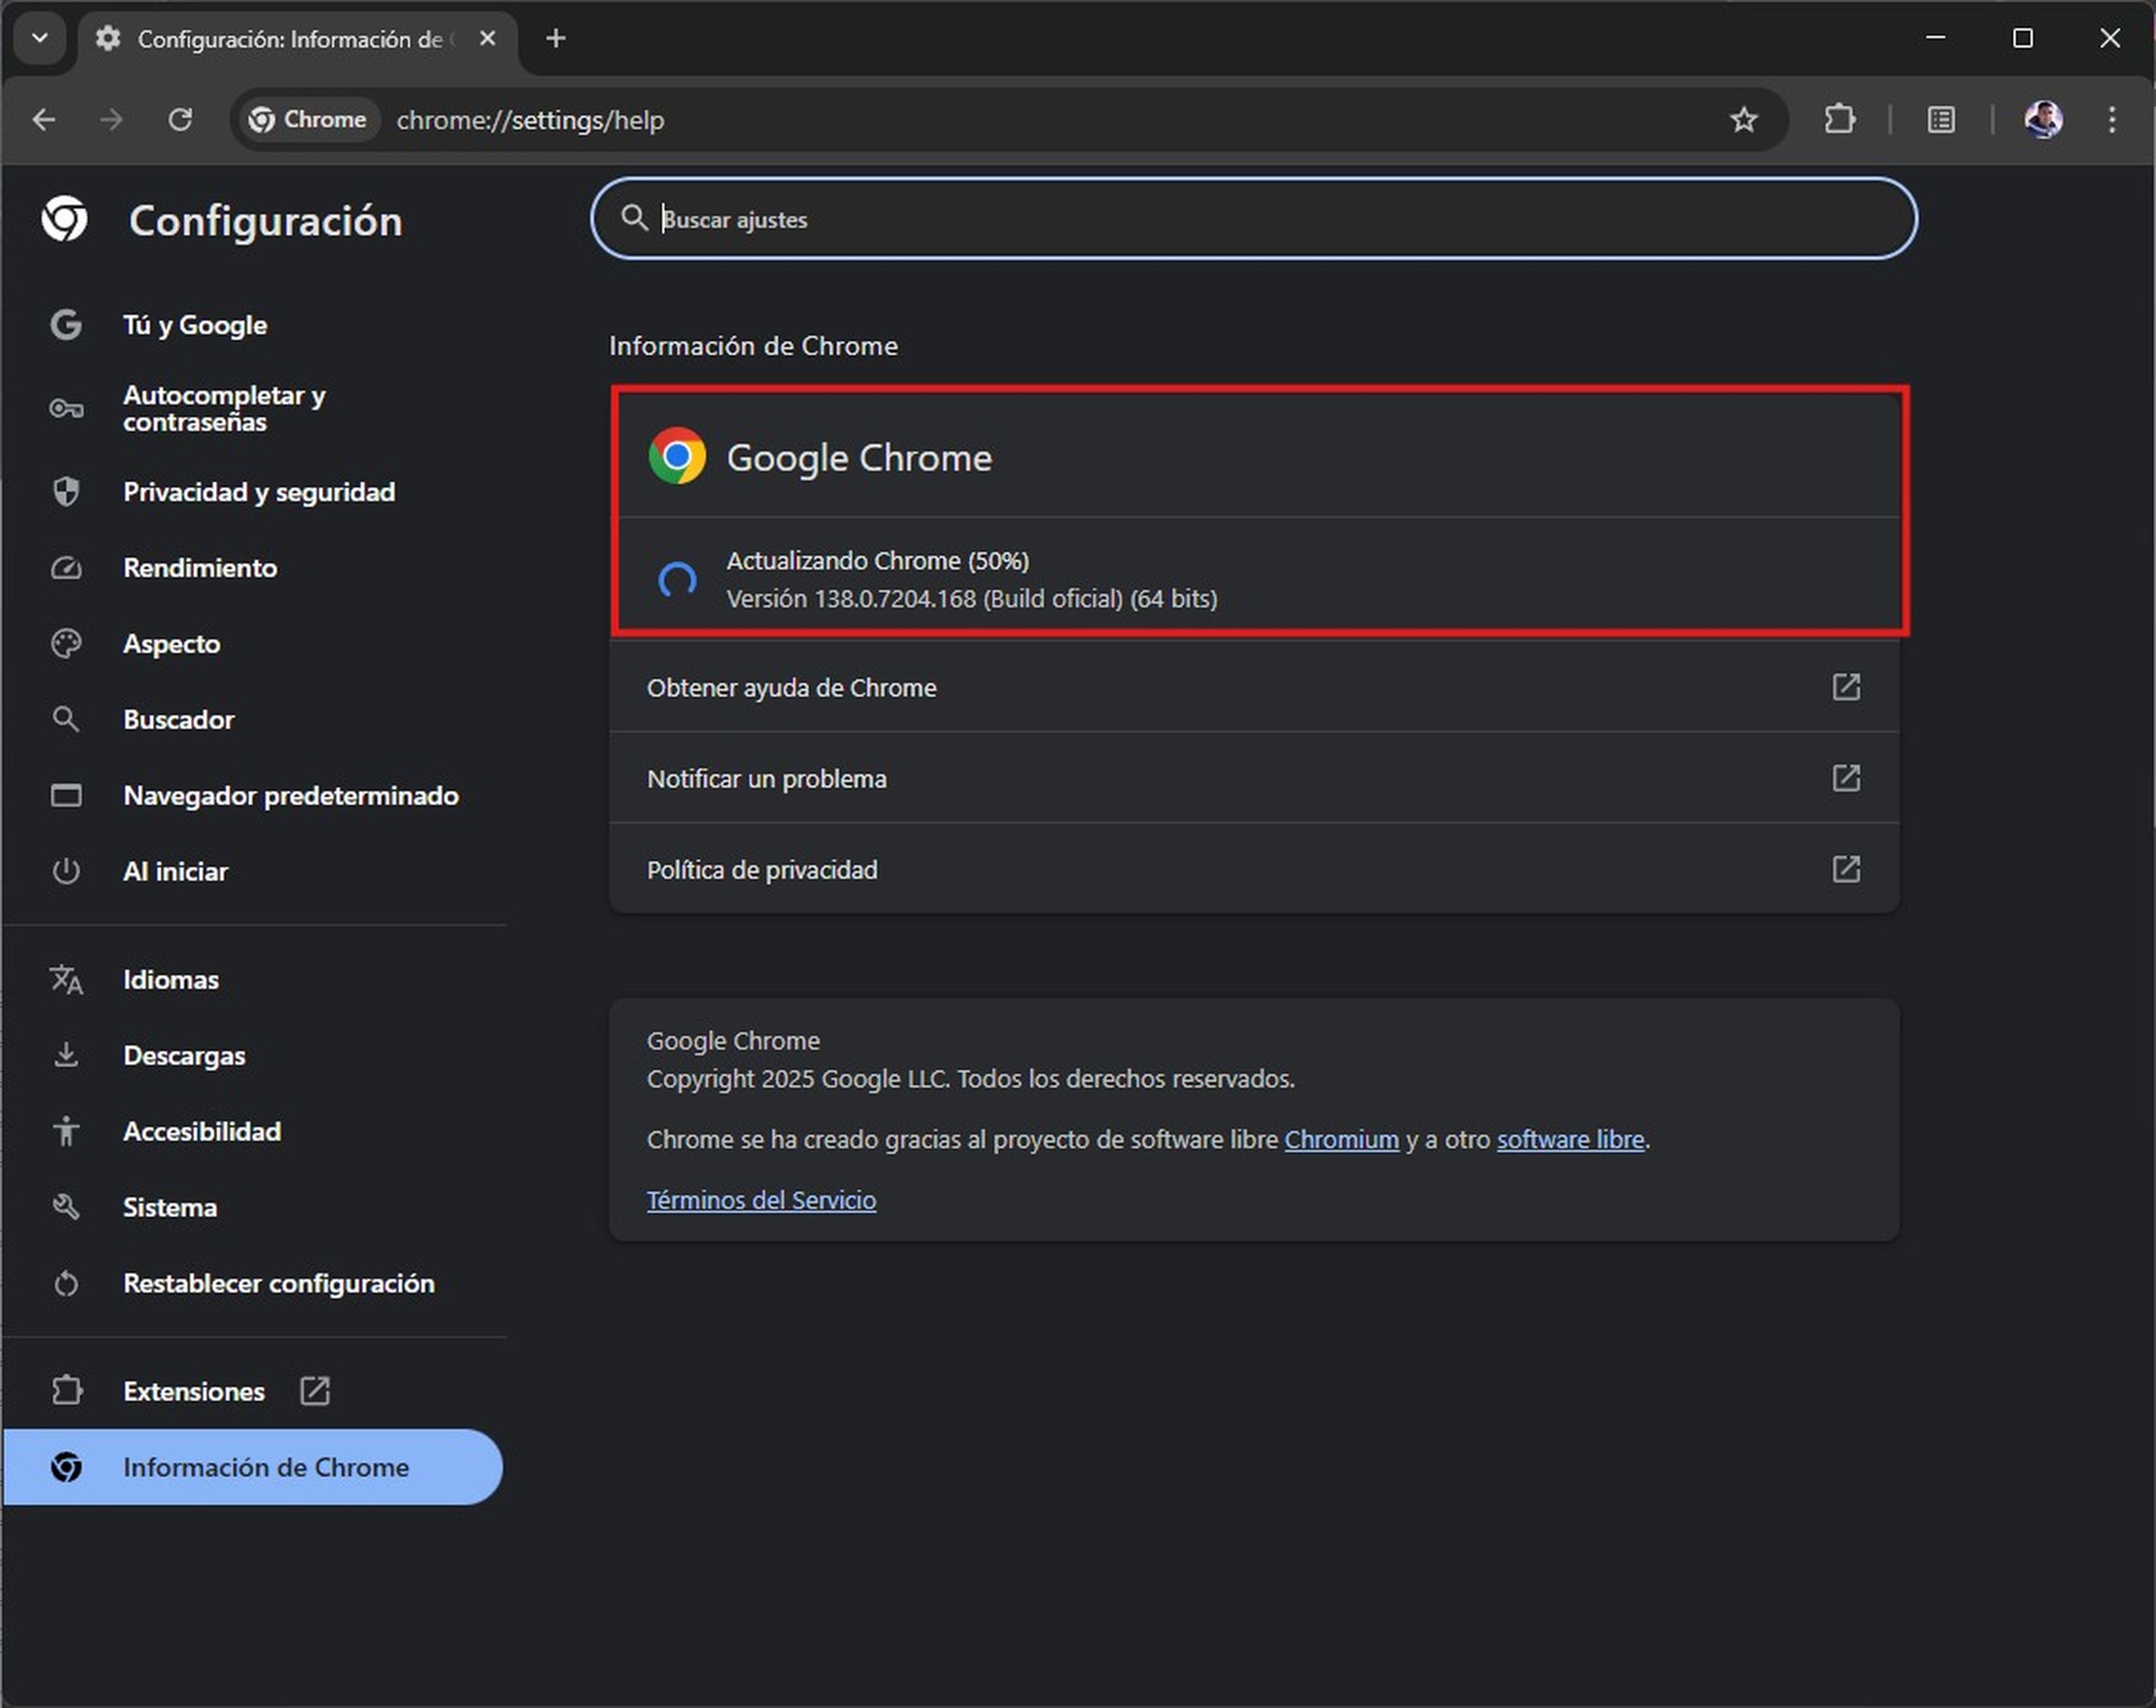
Task: Click the person icon for Accesibilidad
Action: pos(66,1132)
